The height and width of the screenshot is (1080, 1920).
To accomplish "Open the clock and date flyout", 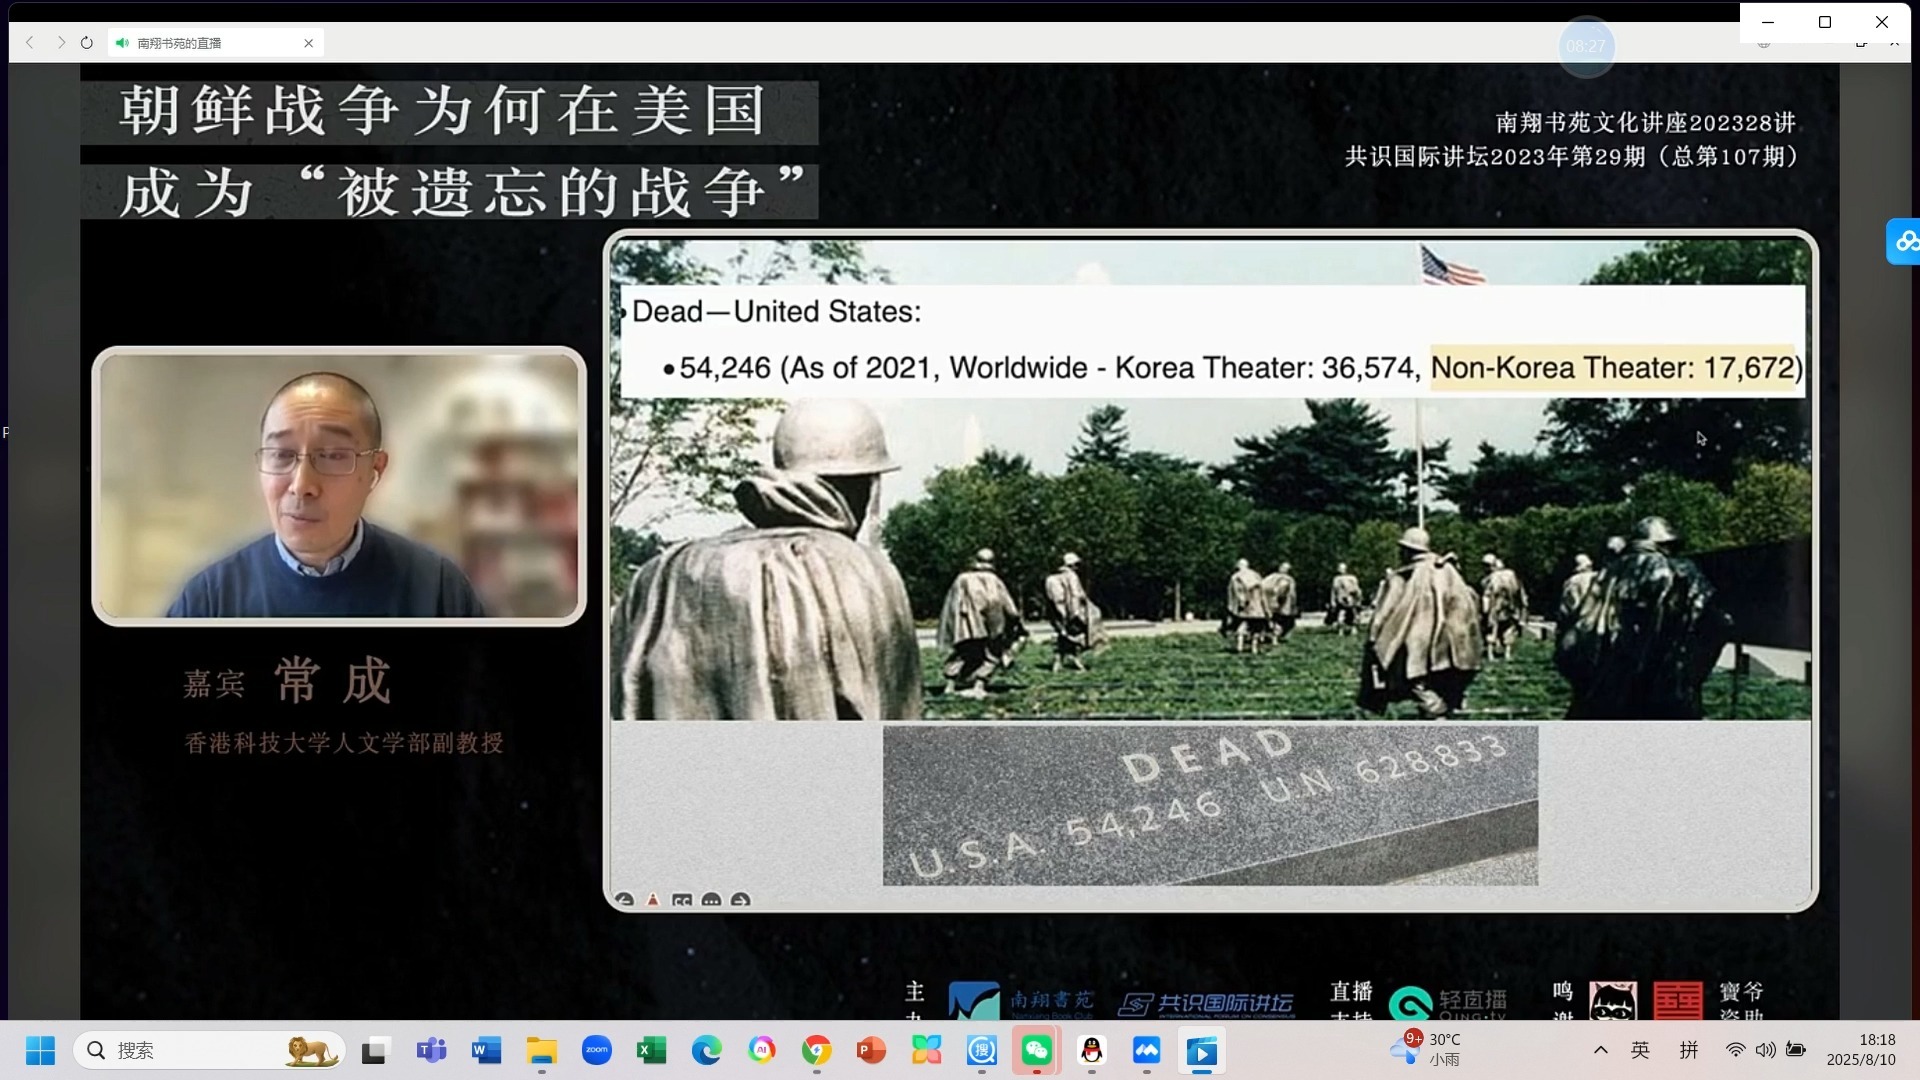I will (x=1861, y=1050).
